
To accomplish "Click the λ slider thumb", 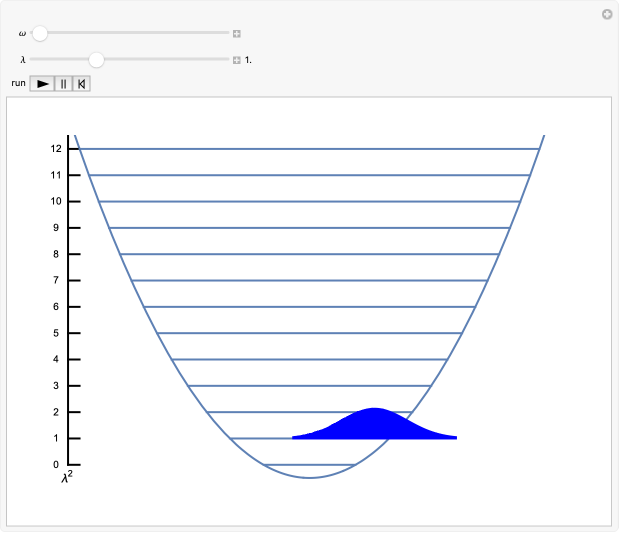I will pyautogui.click(x=96, y=60).
